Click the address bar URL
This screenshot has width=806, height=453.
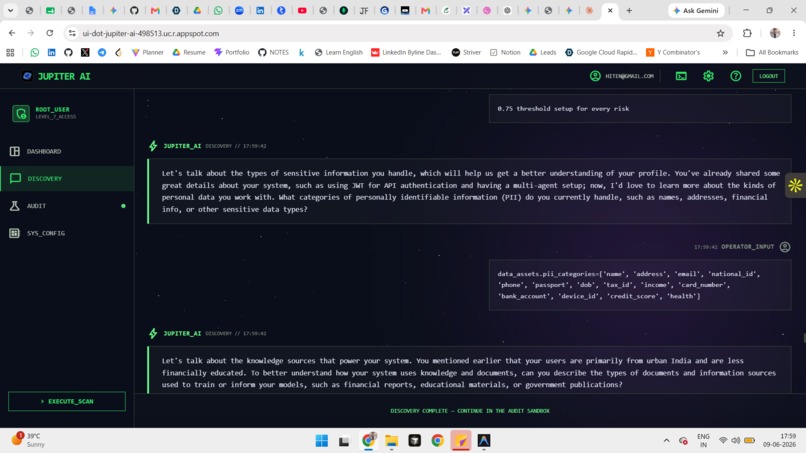tap(151, 33)
